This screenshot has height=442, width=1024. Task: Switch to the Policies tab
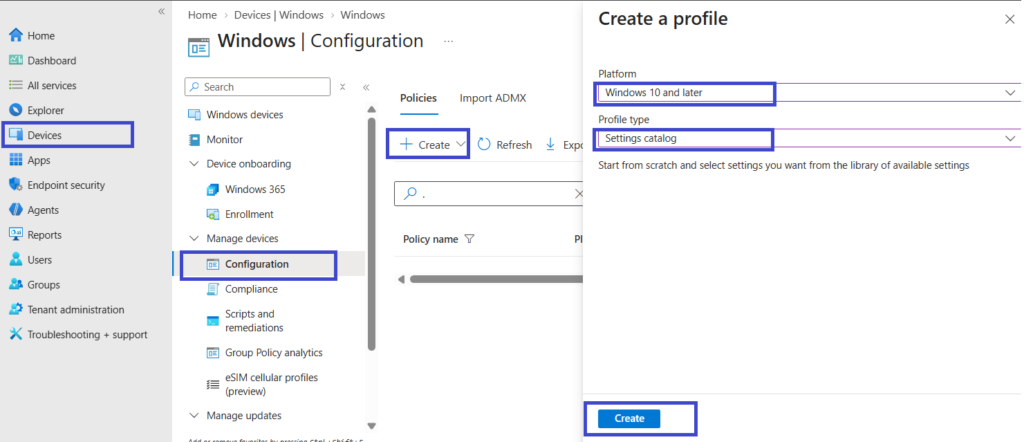[x=419, y=98]
